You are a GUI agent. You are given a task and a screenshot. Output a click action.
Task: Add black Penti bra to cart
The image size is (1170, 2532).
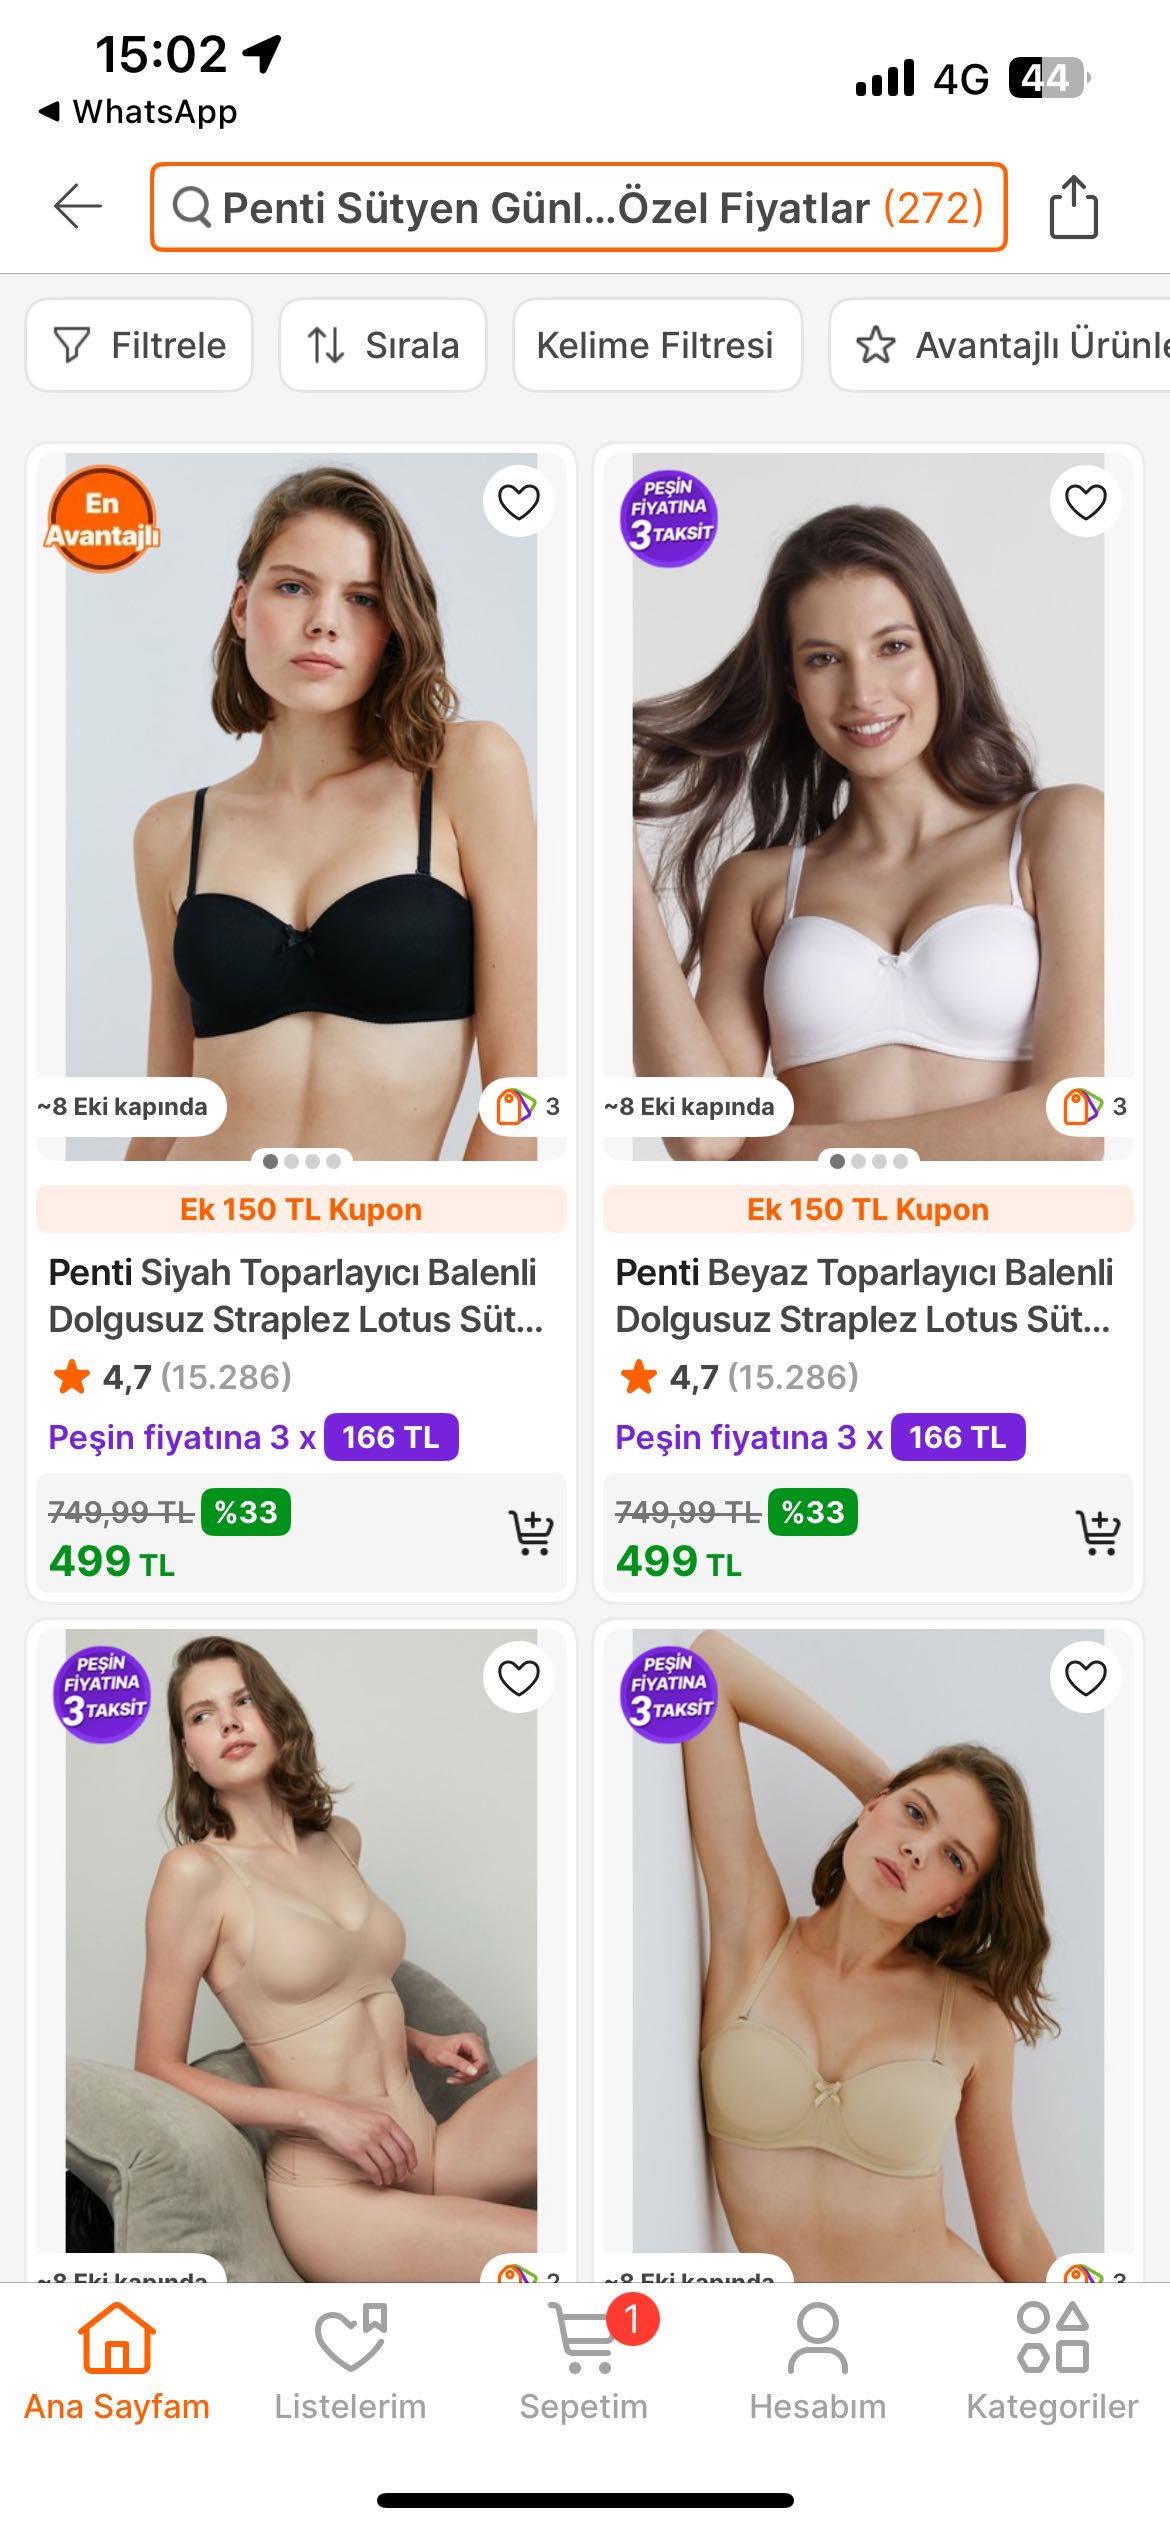click(x=531, y=1532)
